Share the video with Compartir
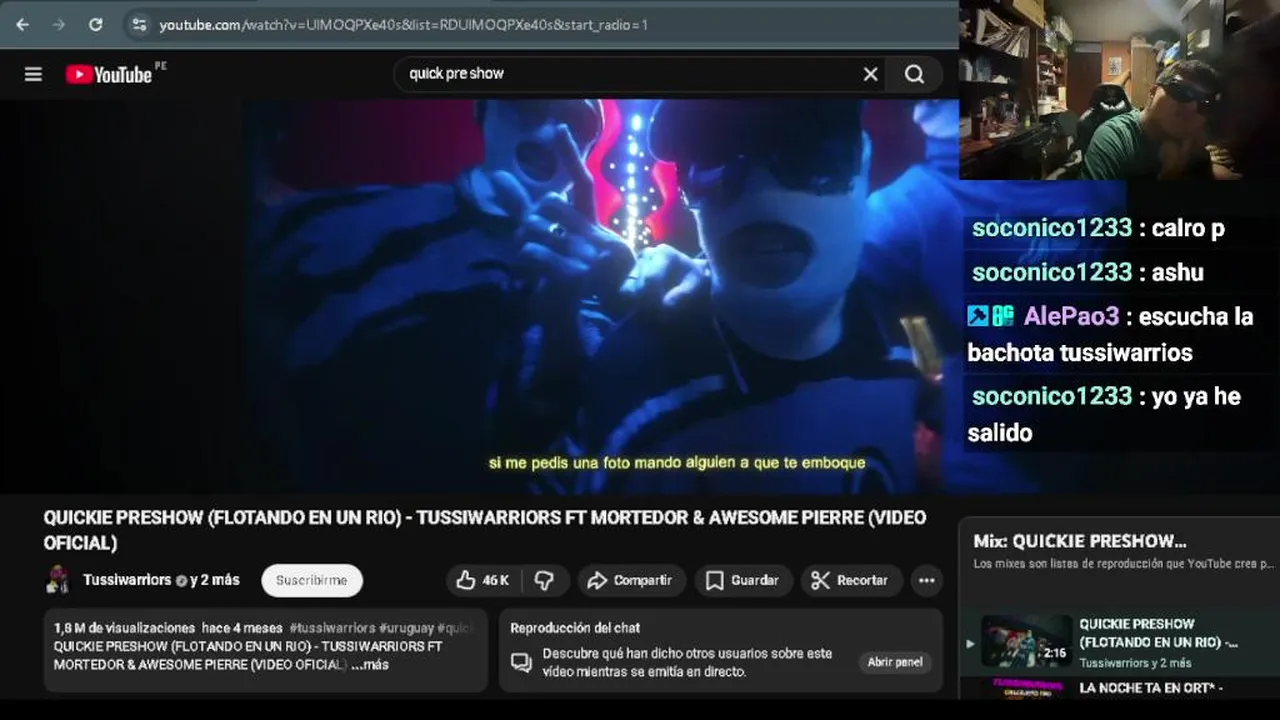 pos(630,580)
